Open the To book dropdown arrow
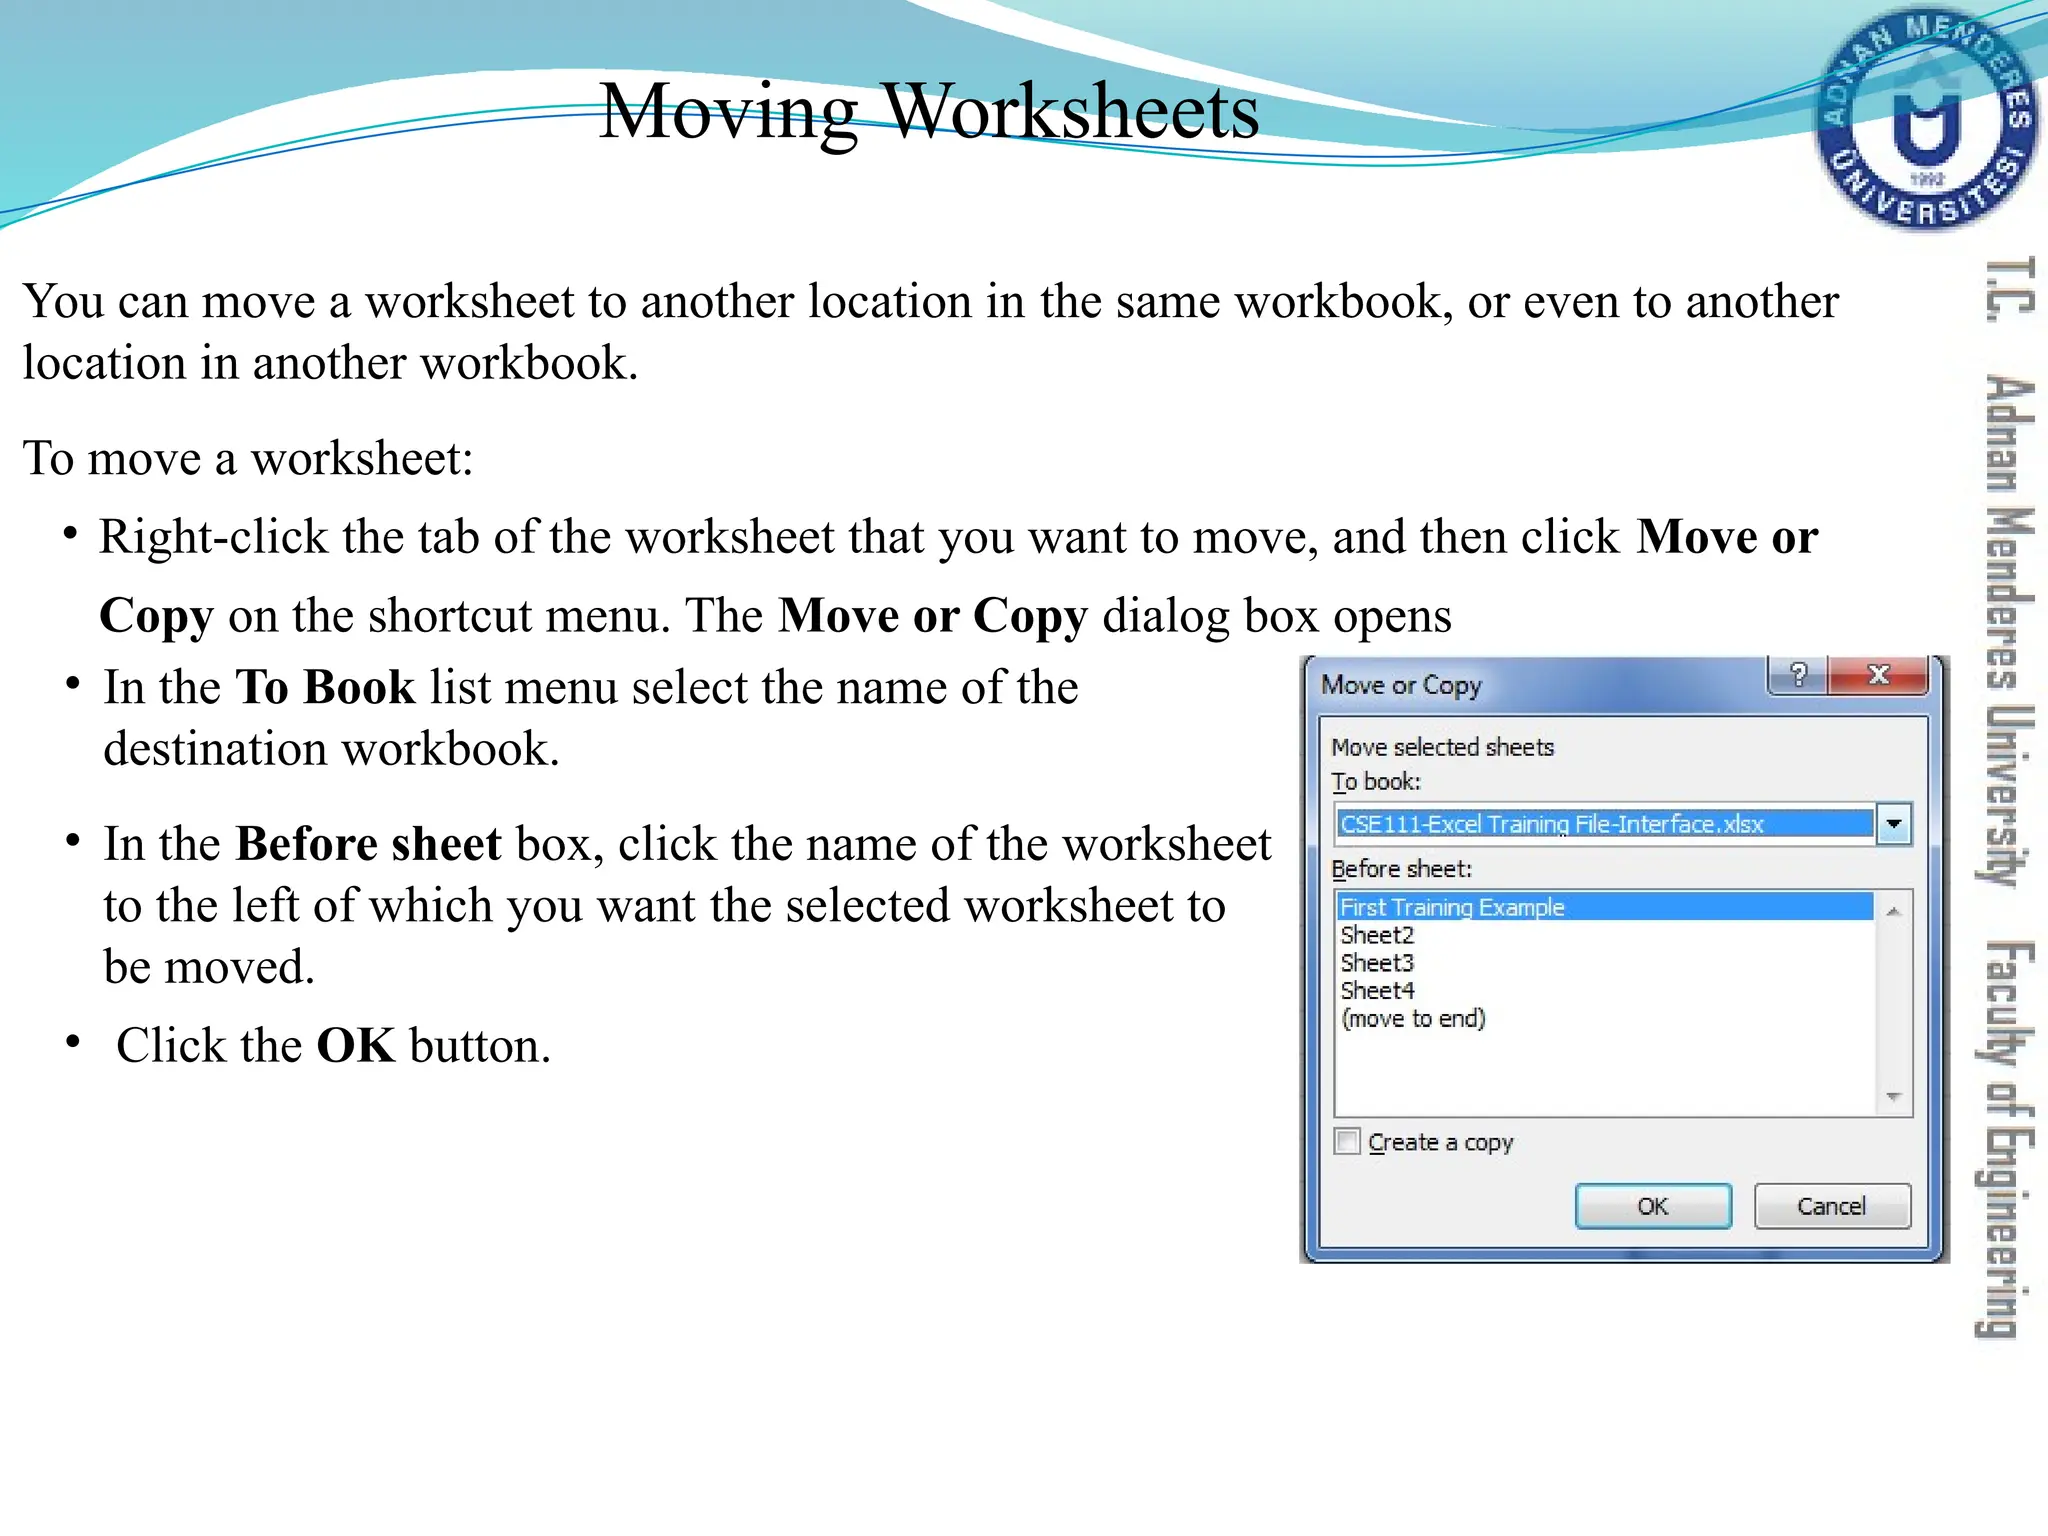This screenshot has height=1536, width=2048. 1894,824
